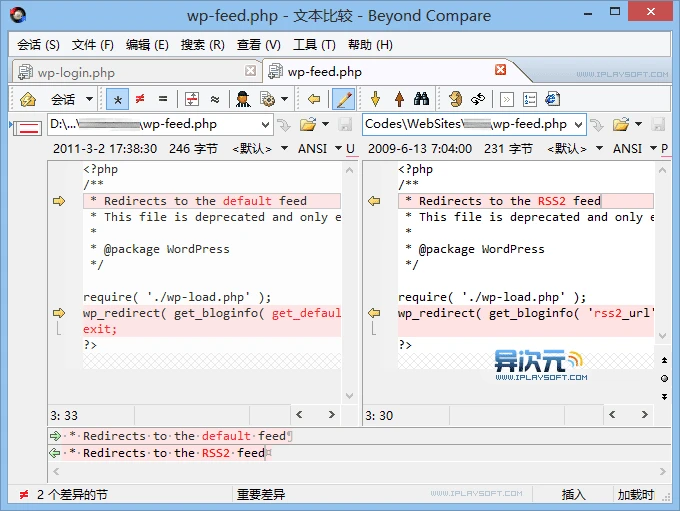Image resolution: width=680 pixels, height=511 pixels.
Task: Click the next section (») toolbar icon
Action: coord(507,99)
